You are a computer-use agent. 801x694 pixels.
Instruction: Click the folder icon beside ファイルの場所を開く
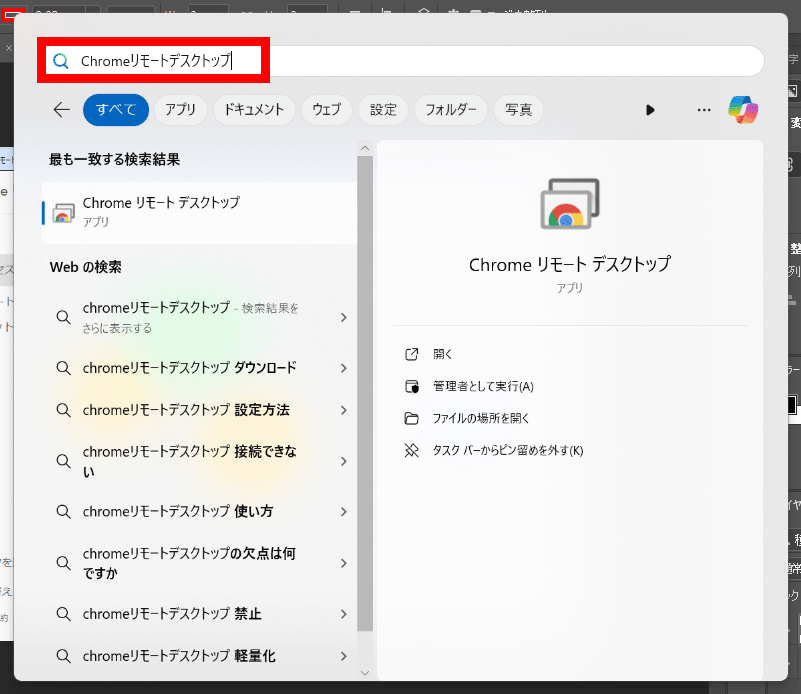click(x=412, y=418)
